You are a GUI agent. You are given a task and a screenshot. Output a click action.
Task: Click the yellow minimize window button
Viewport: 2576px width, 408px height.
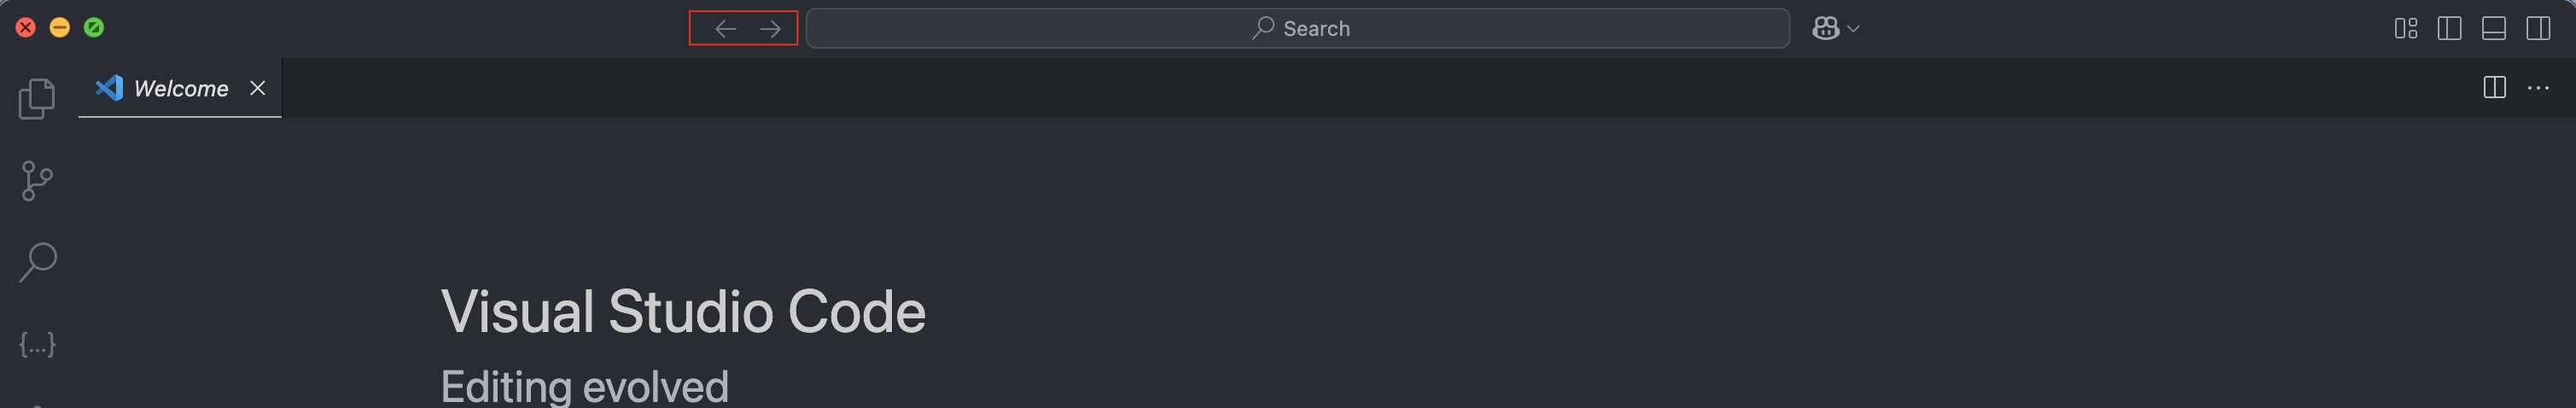pos(60,28)
